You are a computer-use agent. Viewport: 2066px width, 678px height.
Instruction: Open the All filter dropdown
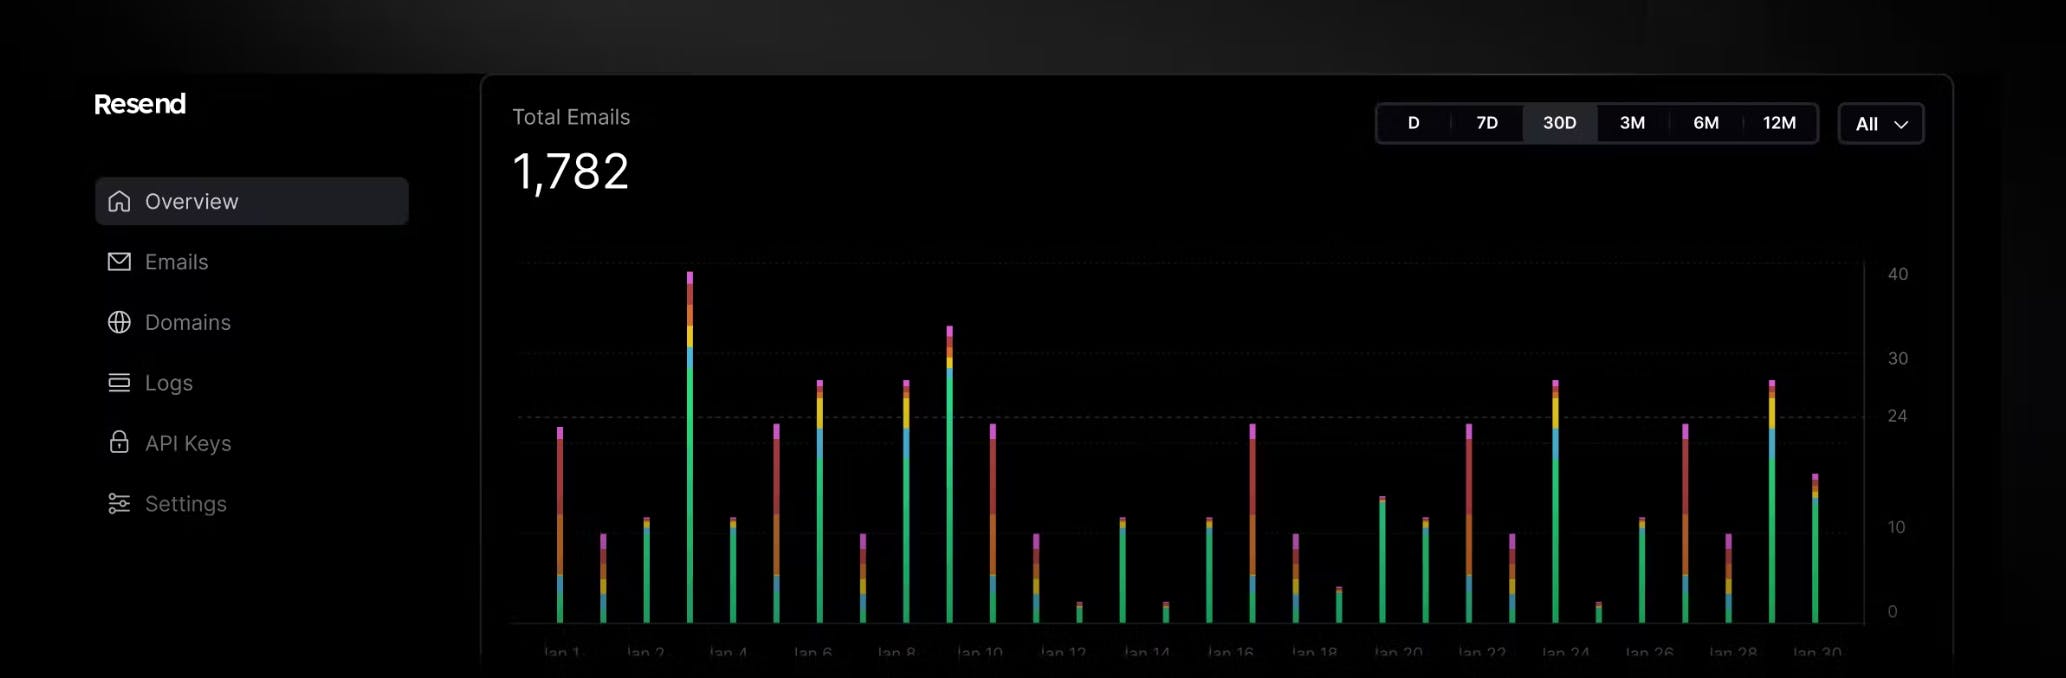[x=1881, y=124]
